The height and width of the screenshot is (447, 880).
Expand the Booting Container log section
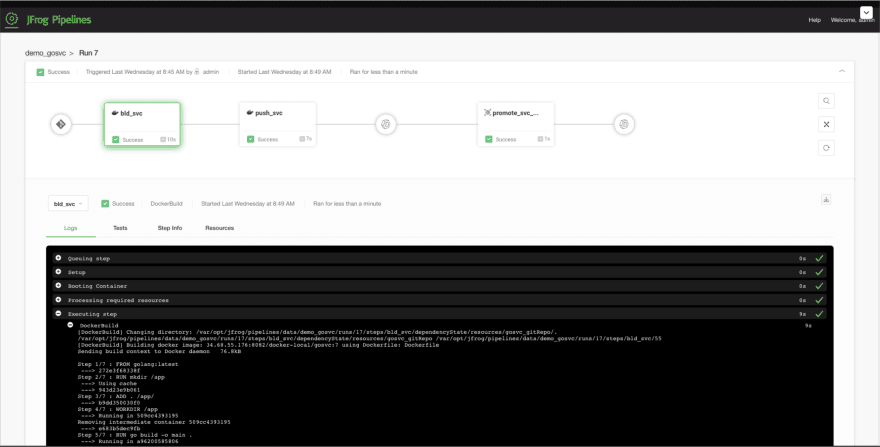click(x=58, y=286)
